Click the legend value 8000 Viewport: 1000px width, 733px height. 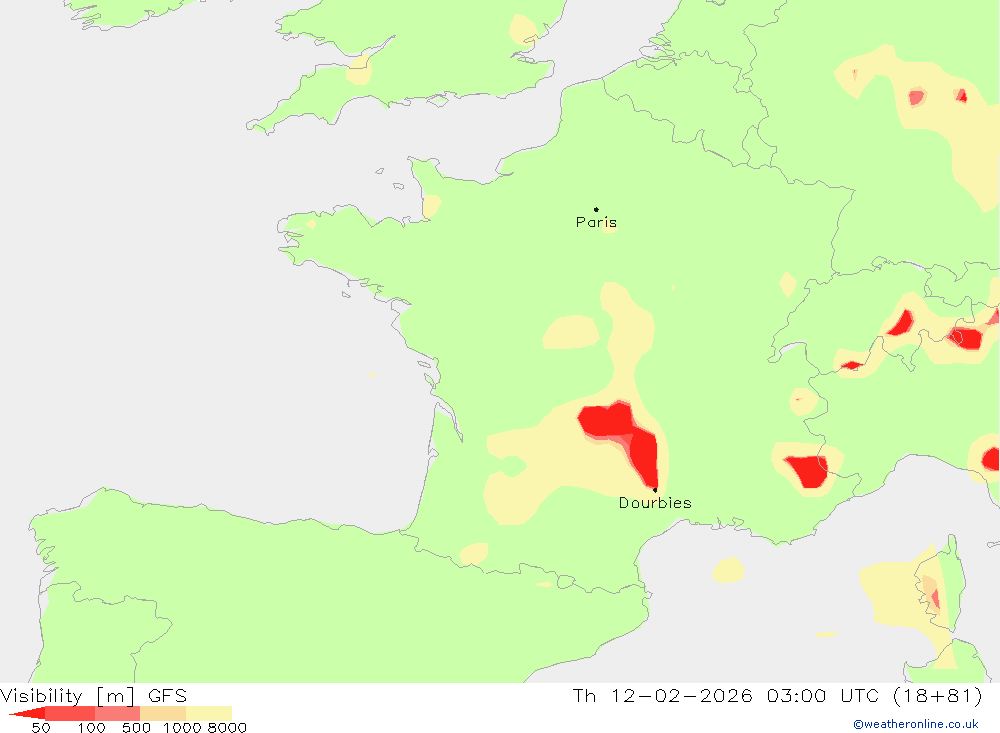227,727
